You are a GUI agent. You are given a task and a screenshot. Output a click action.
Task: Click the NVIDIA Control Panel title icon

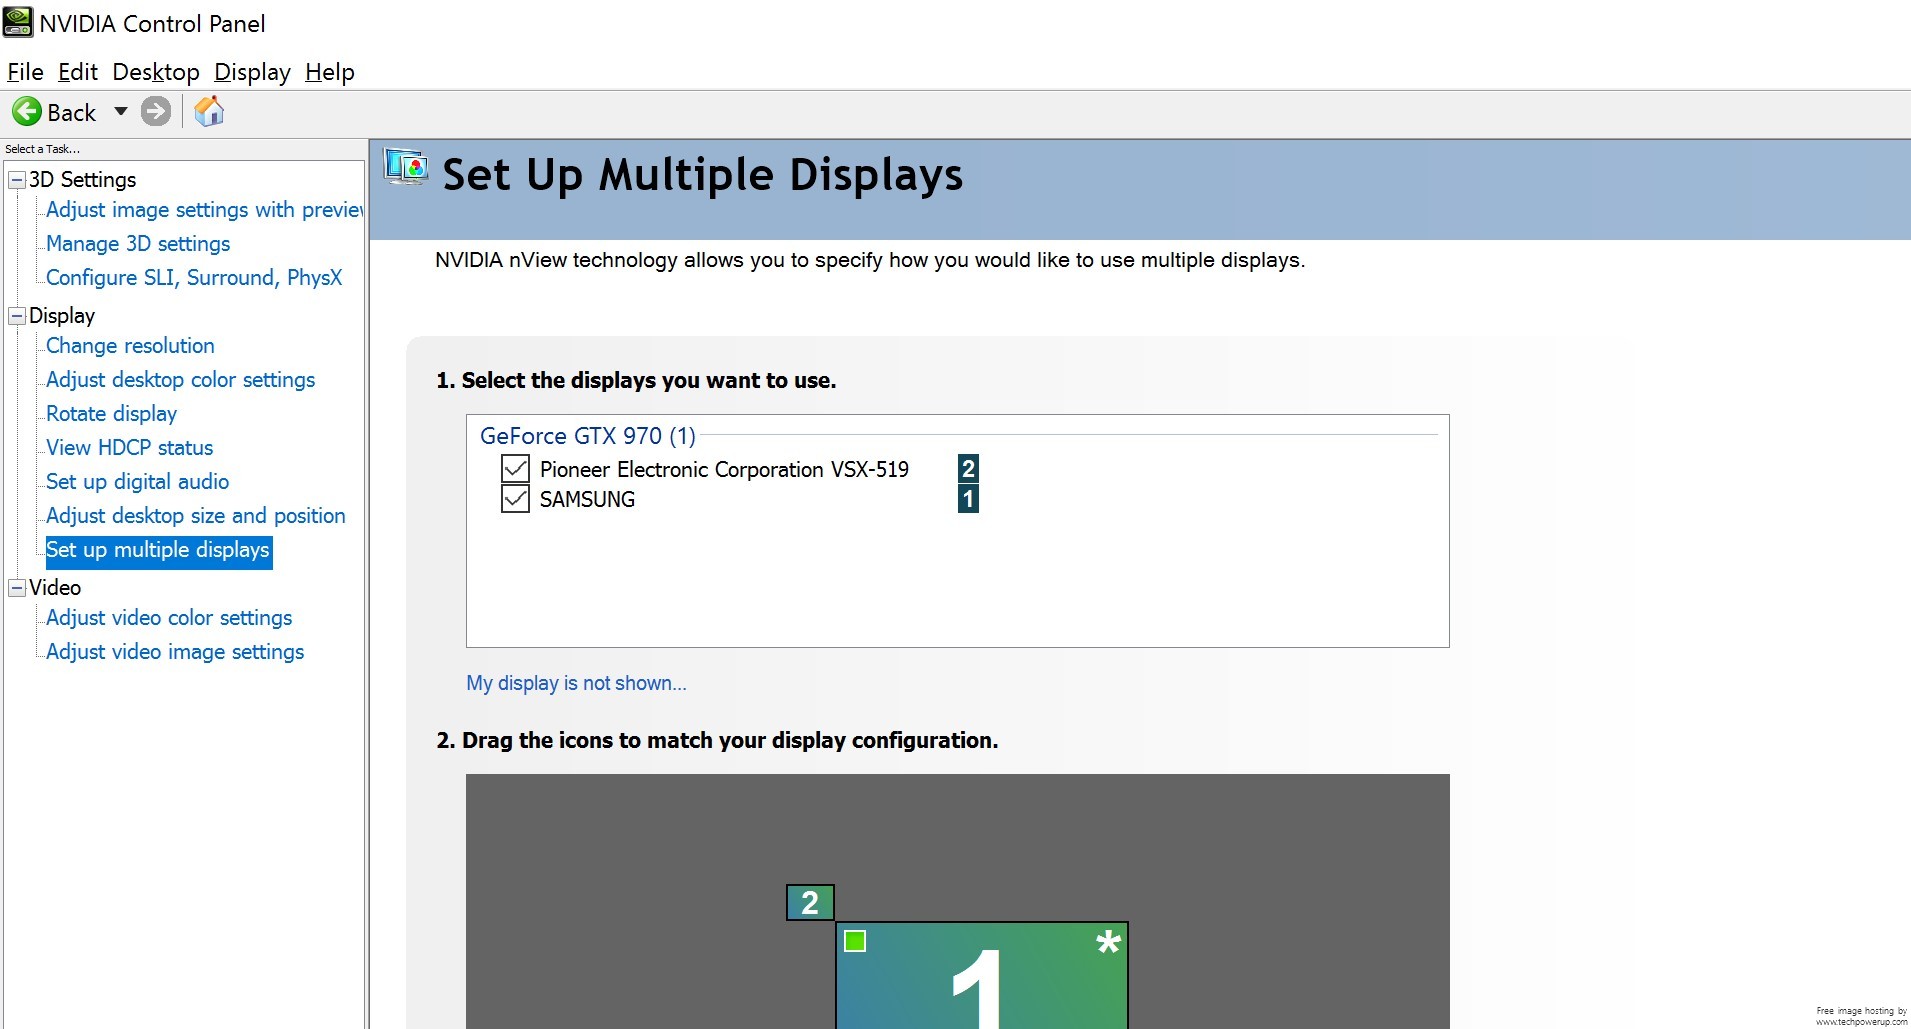(18, 22)
